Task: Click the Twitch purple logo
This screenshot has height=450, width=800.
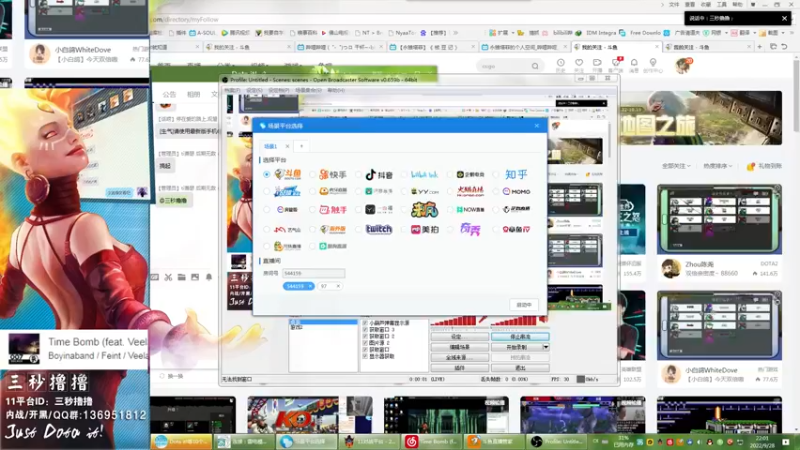Action: pyautogui.click(x=379, y=230)
